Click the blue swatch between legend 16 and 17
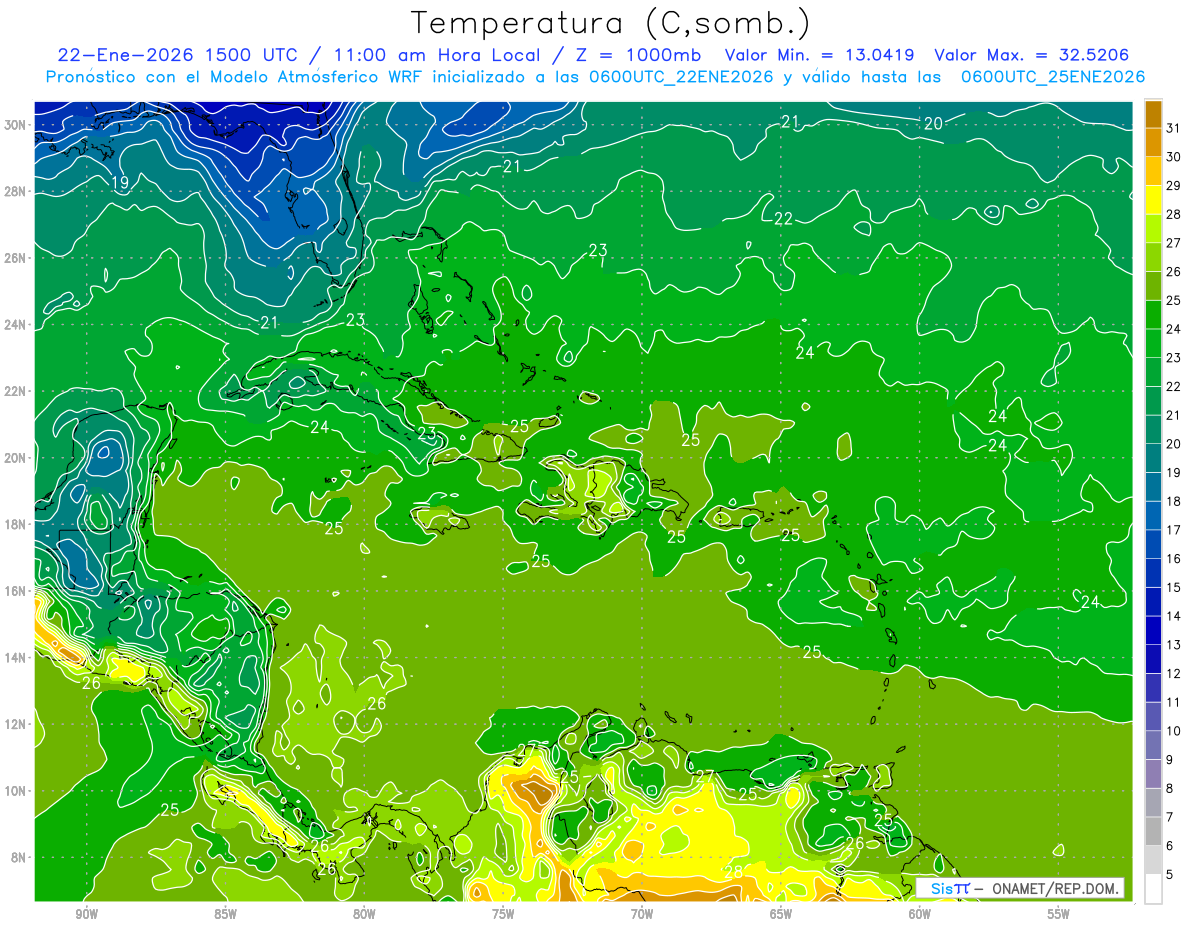Screen dimensions: 1200x927 (x=1153, y=544)
